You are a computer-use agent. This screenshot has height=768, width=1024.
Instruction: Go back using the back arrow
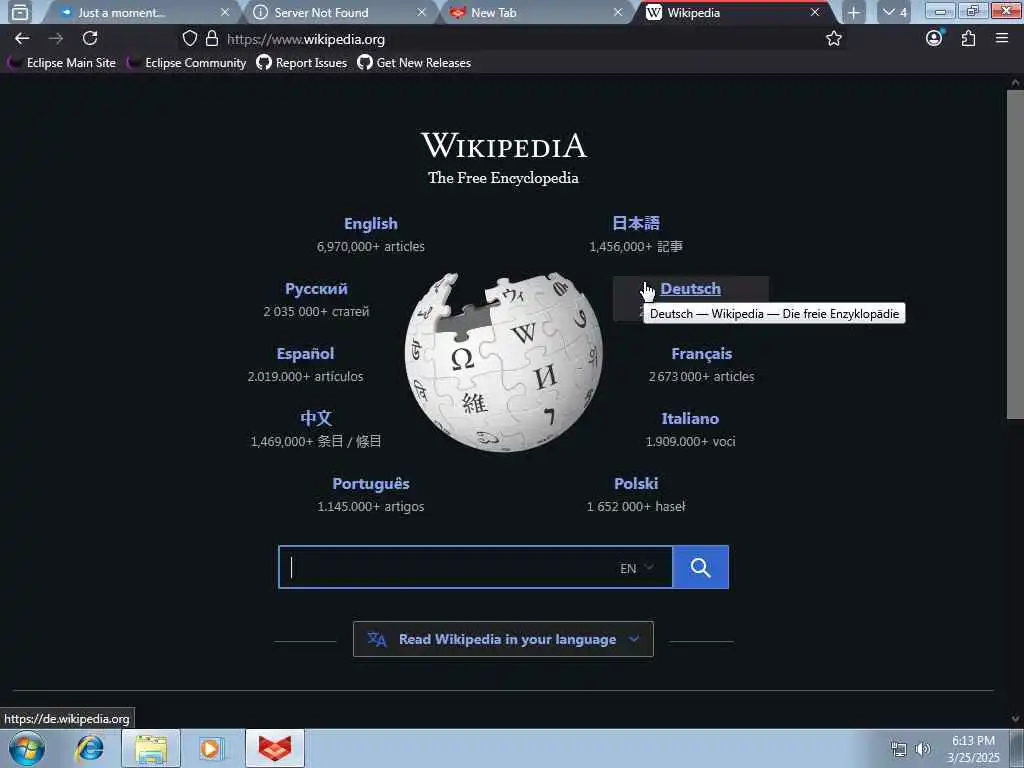22,39
